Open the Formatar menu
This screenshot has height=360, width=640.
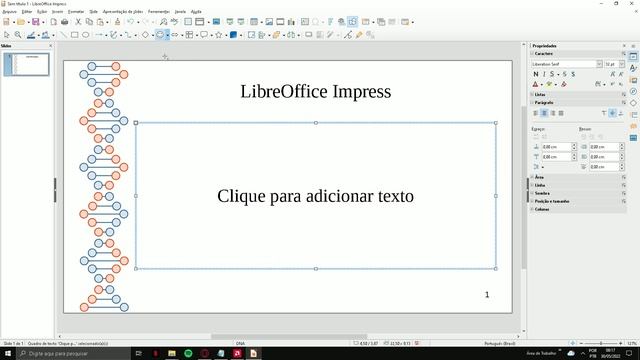point(76,12)
